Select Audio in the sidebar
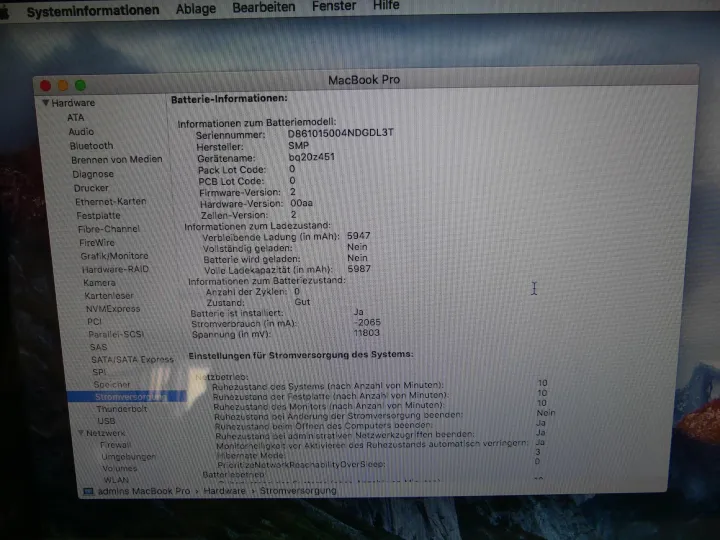This screenshot has width=720, height=540. tap(81, 132)
